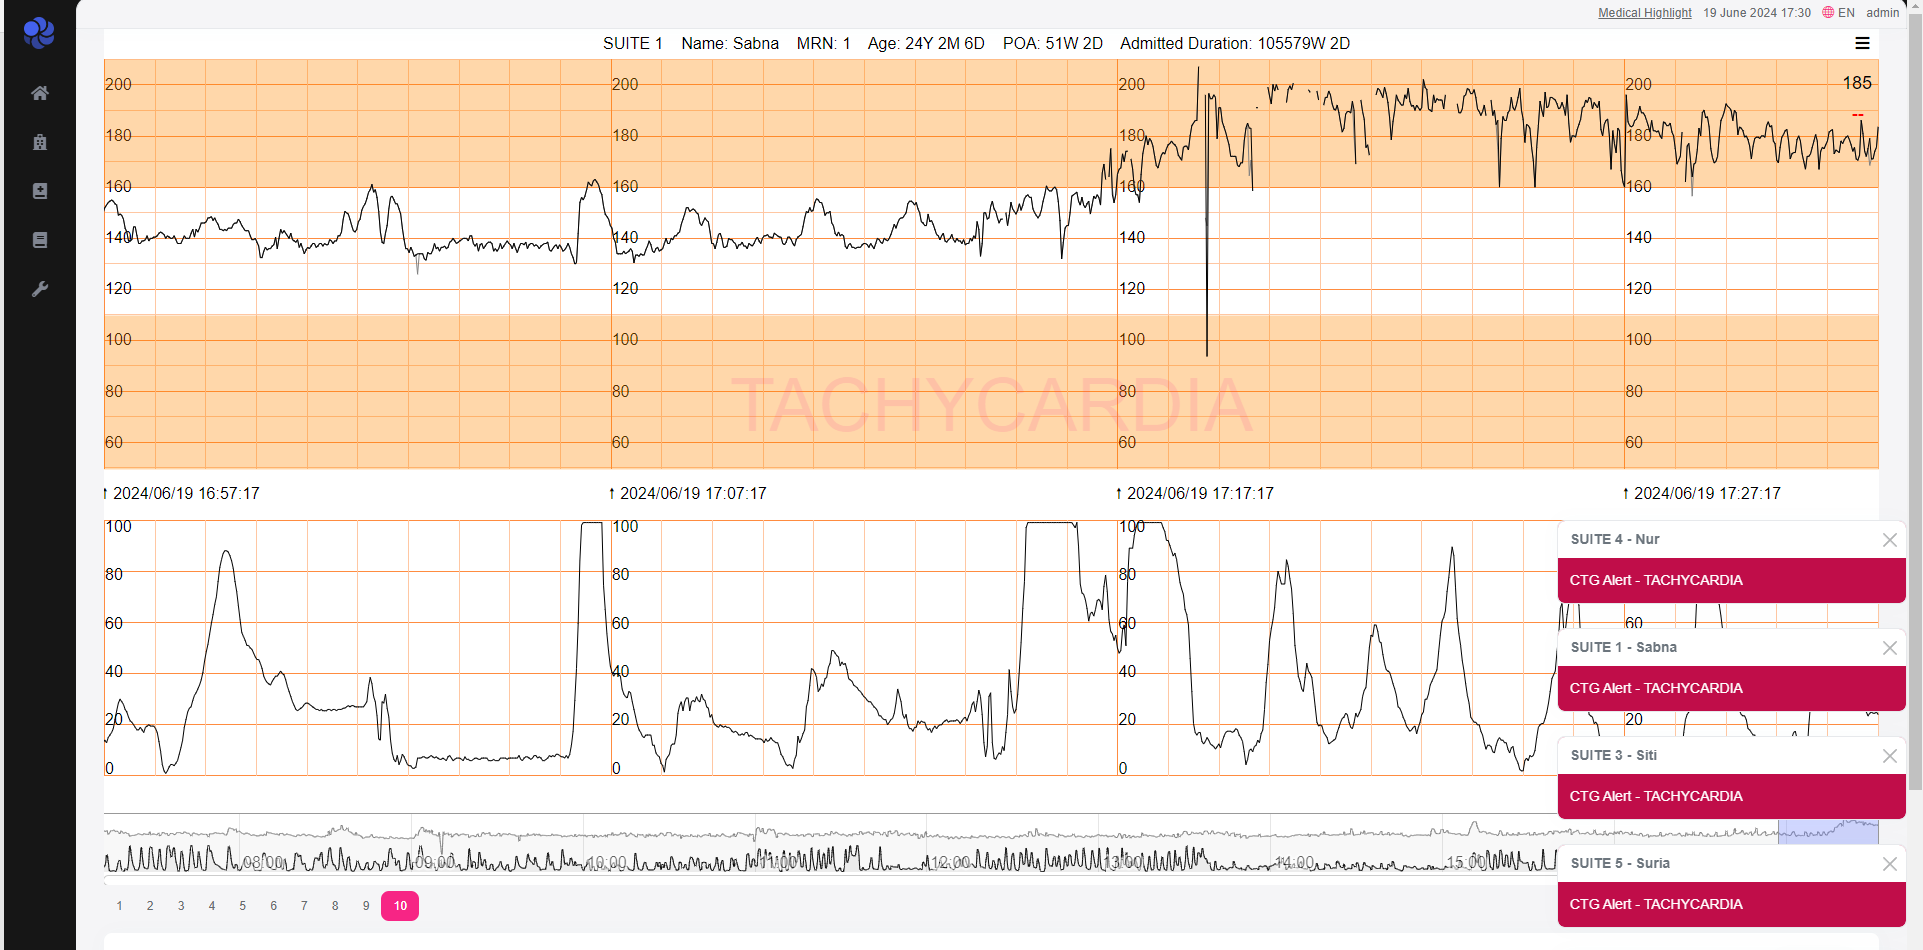Open the hospital building sidebar icon
The width and height of the screenshot is (1923, 950).
40,142
